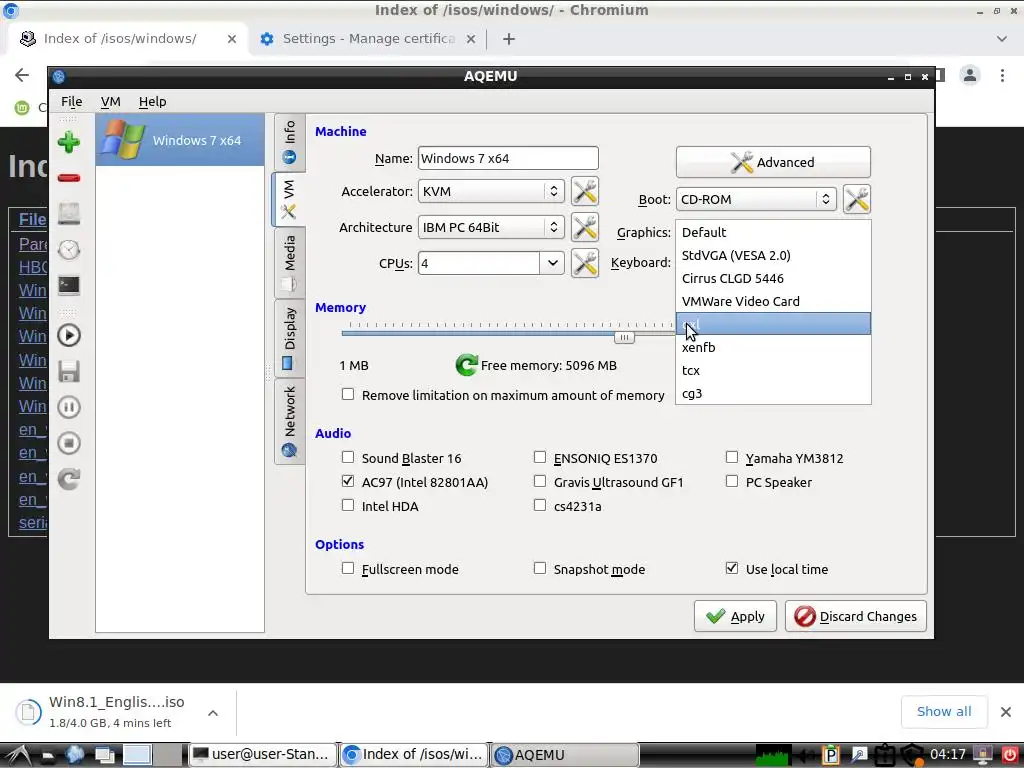1024x768 pixels.
Task: Click the Apply button
Action: [735, 616]
